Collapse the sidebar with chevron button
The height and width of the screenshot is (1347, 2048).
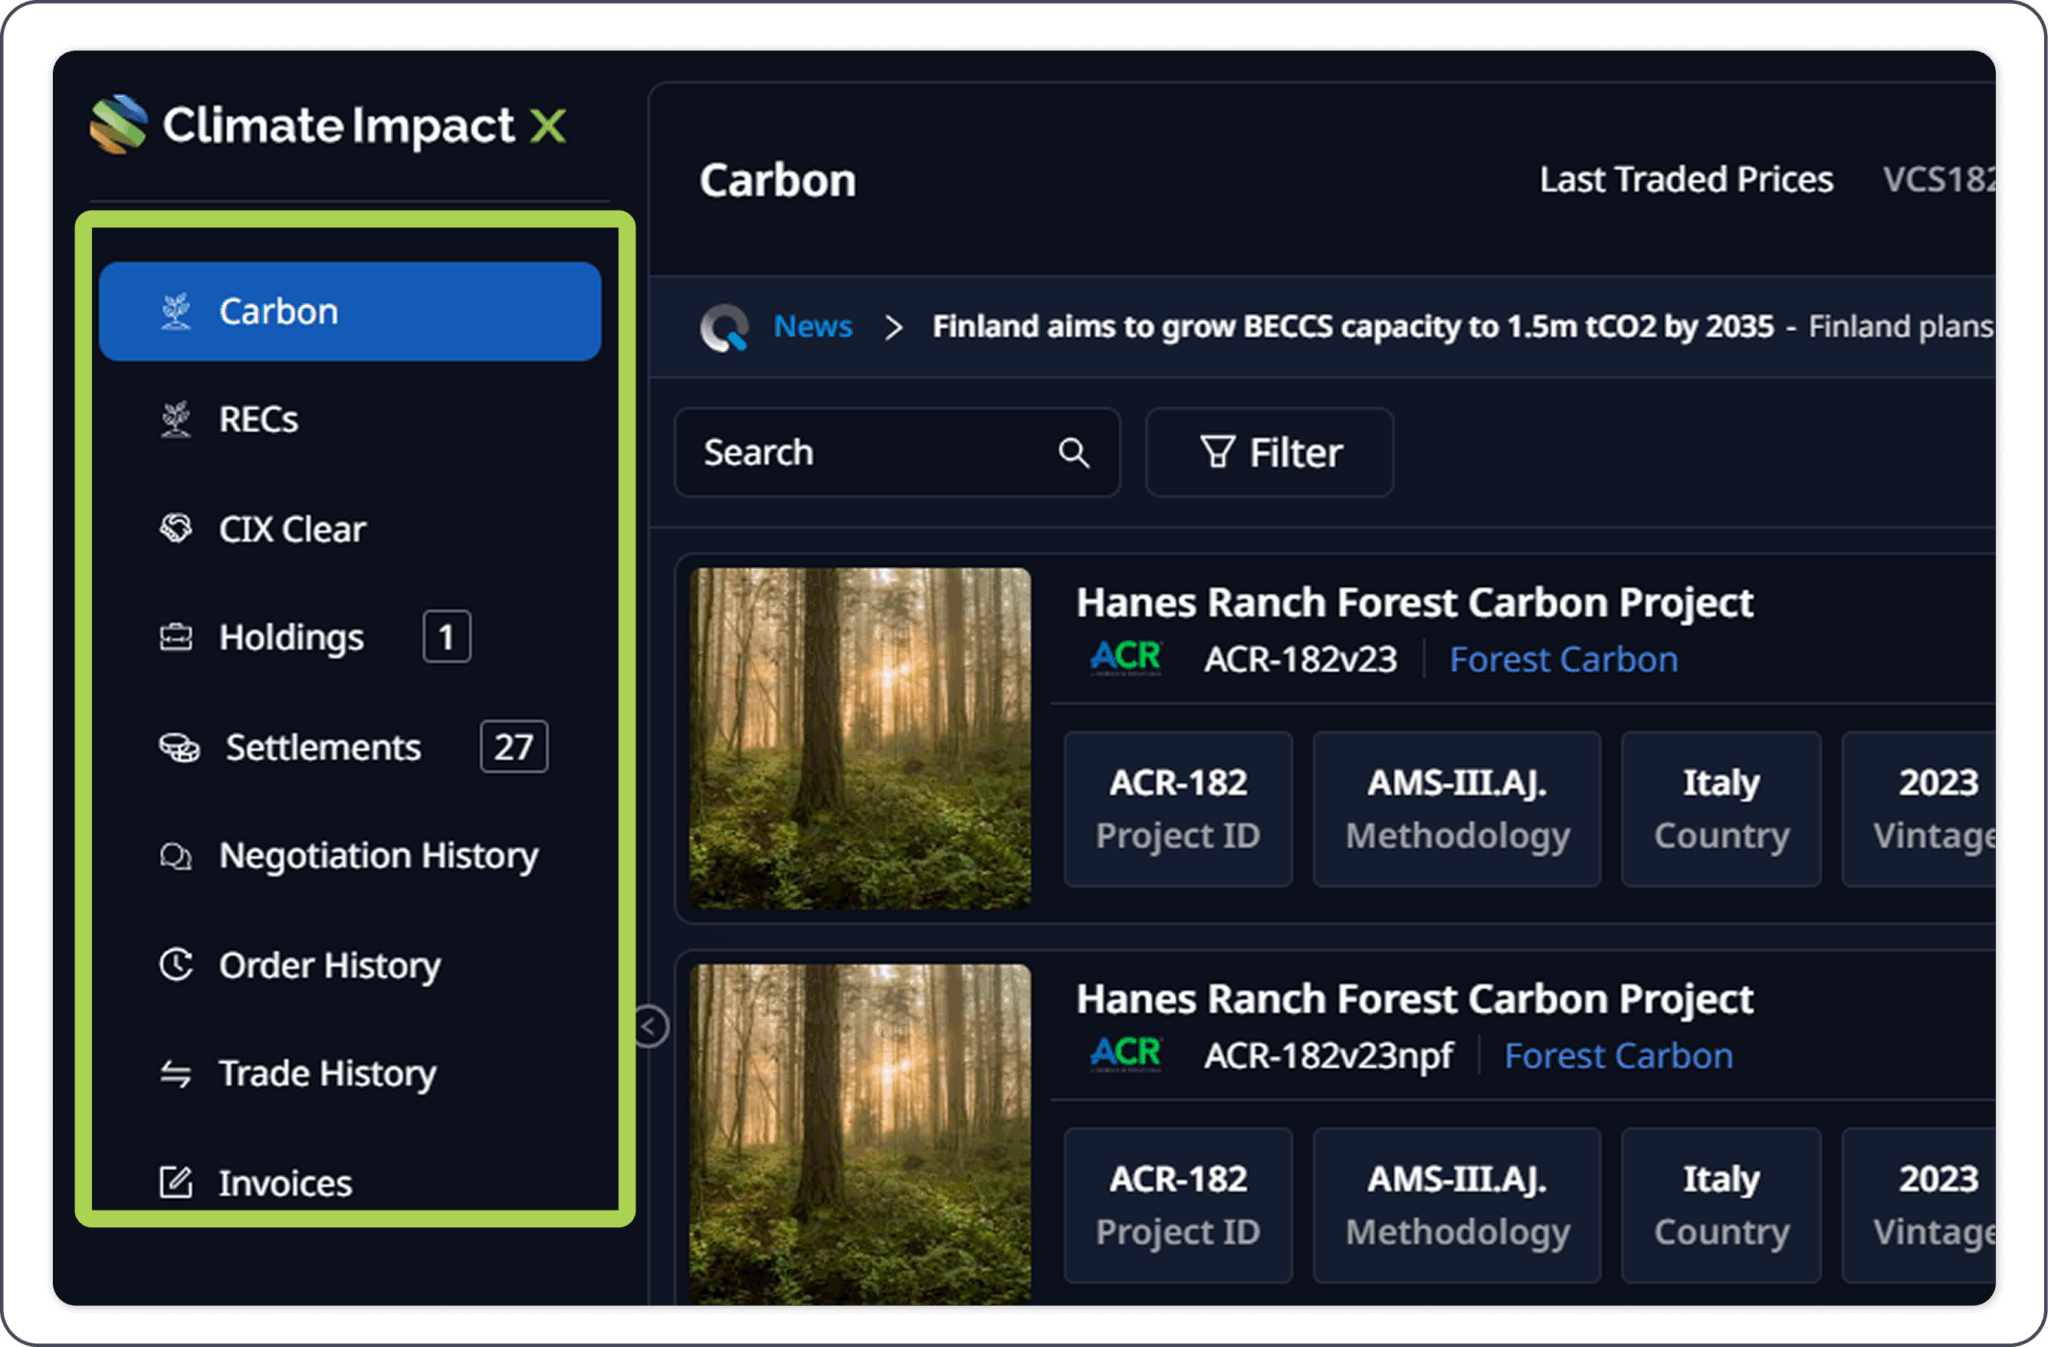click(x=650, y=1026)
